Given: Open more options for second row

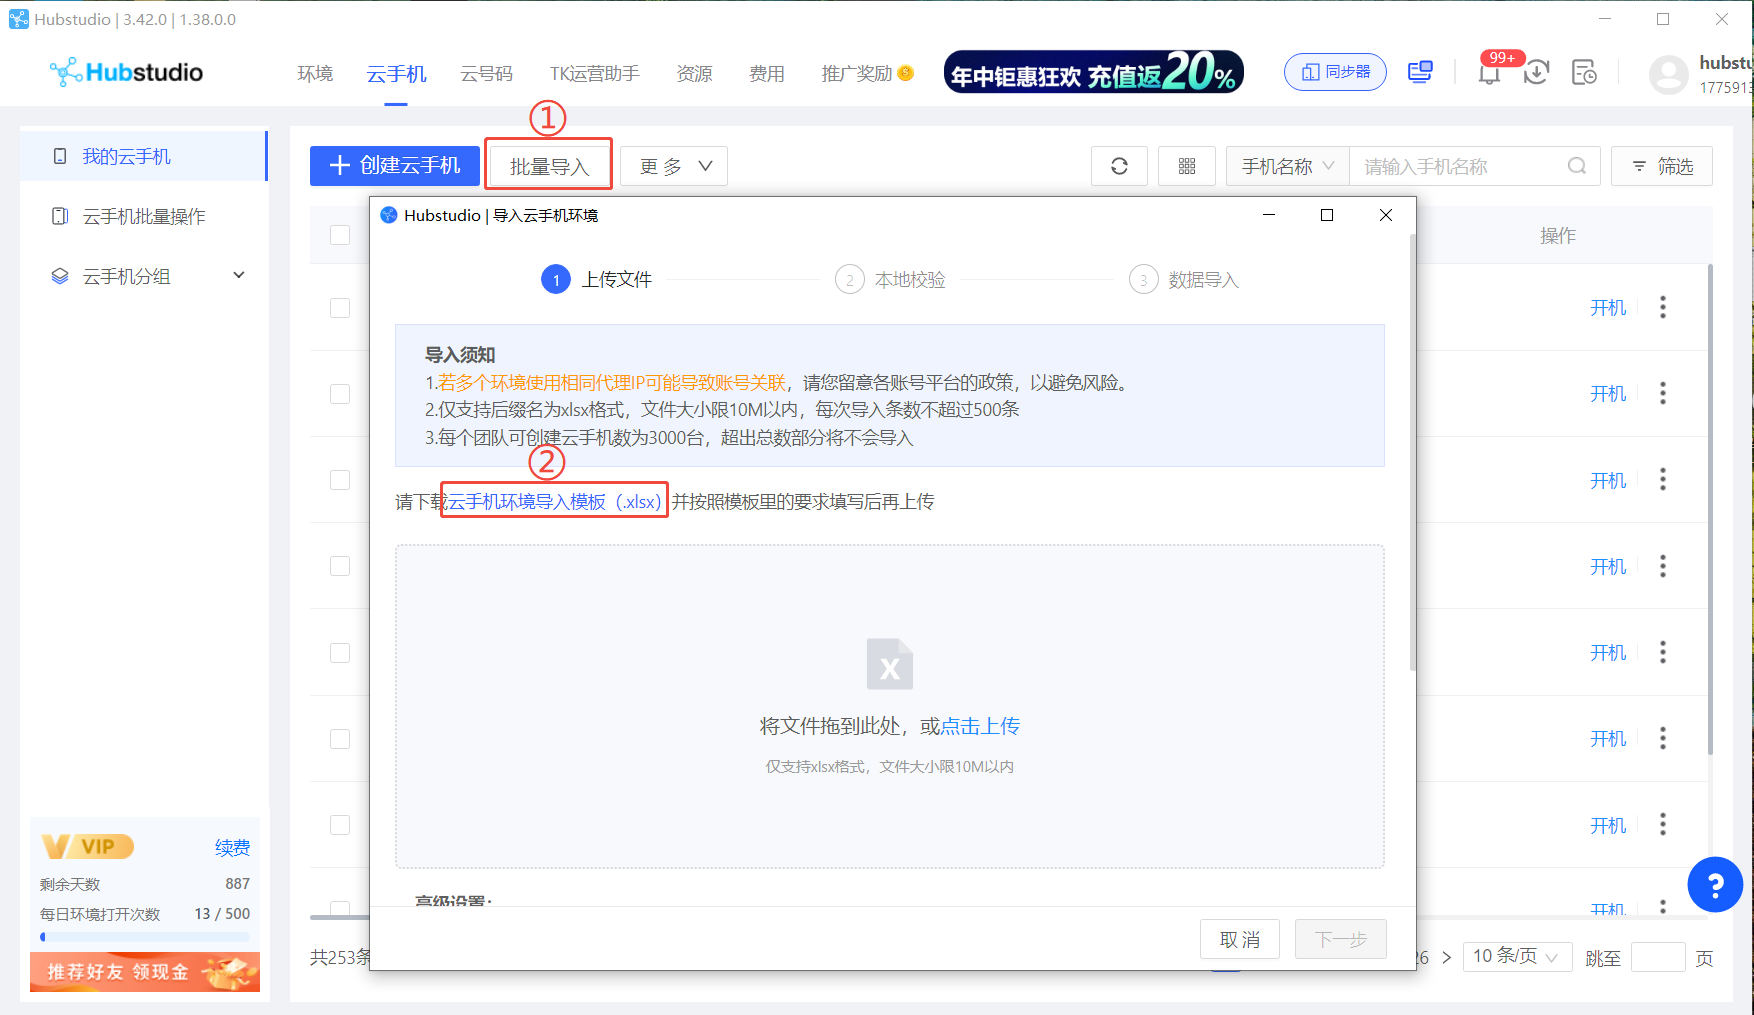Looking at the screenshot, I should tap(1663, 393).
